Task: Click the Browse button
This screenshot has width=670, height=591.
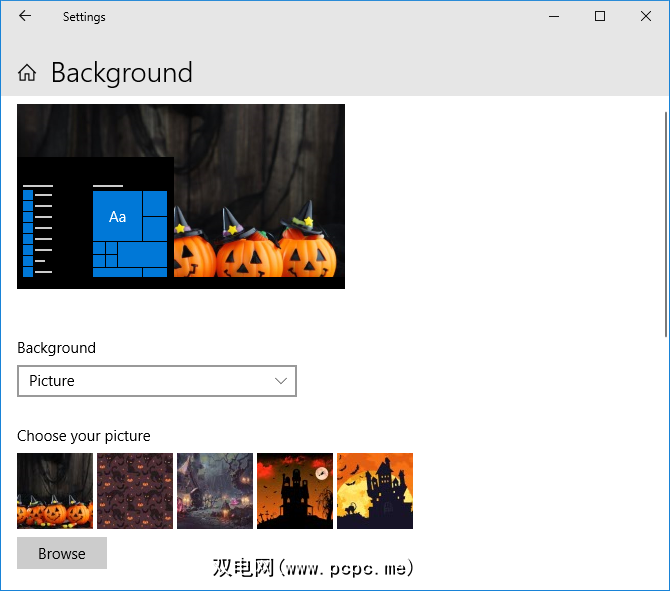Action: (62, 554)
